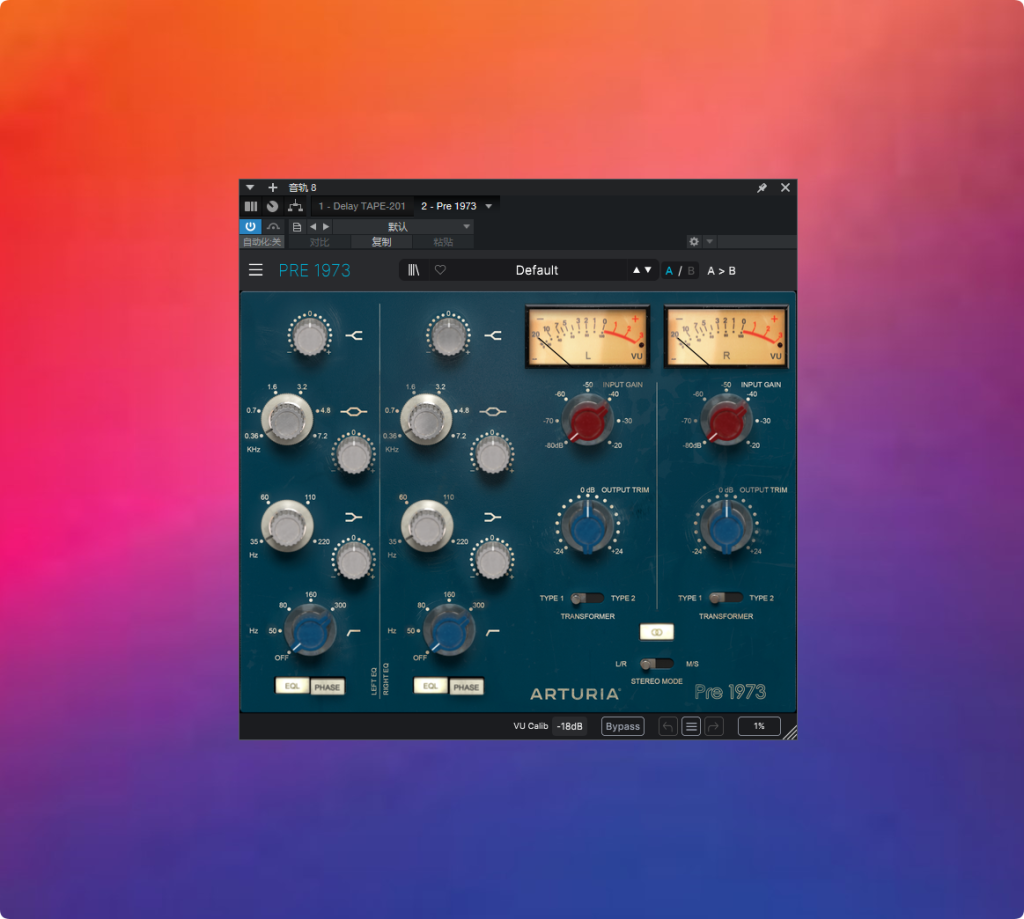Viewport: 1024px width, 919px height.
Task: Click the left EQ high shelf gain knob
Action: (310, 336)
